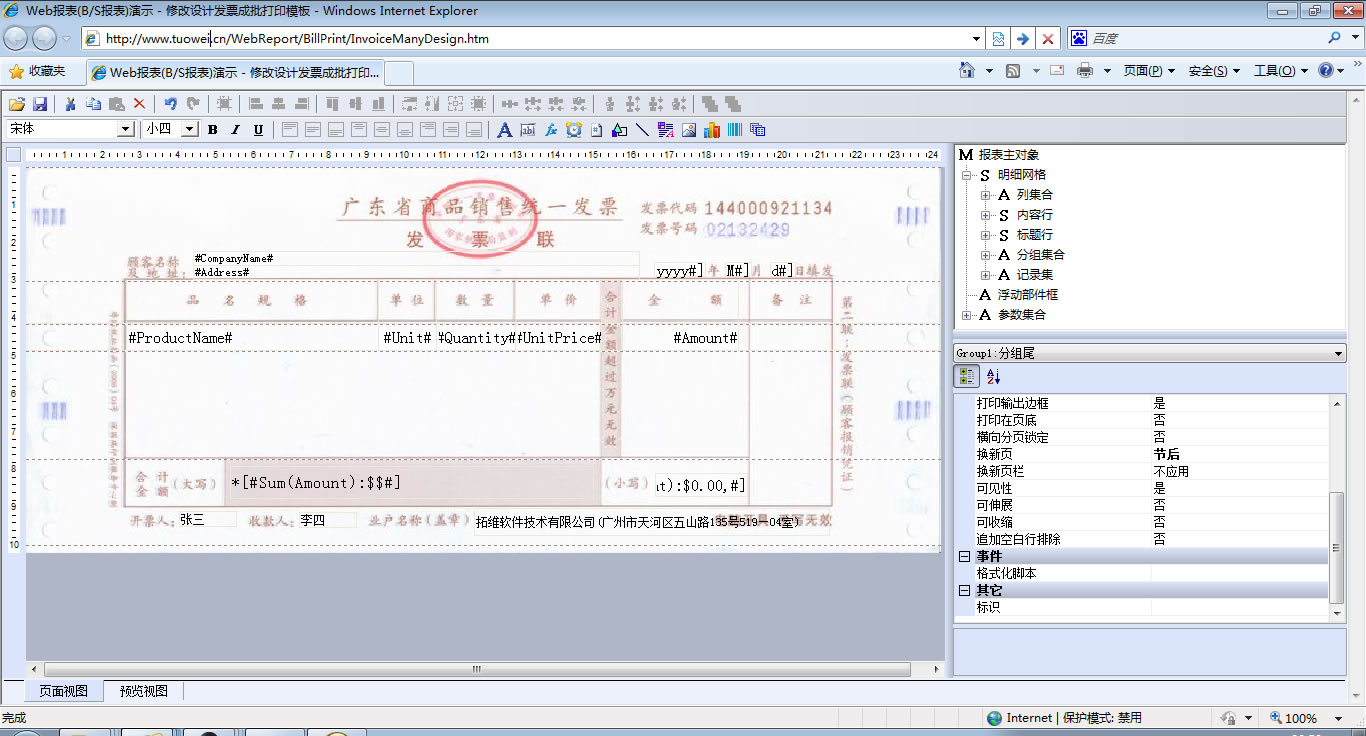Click the red X Delete icon

(139, 104)
